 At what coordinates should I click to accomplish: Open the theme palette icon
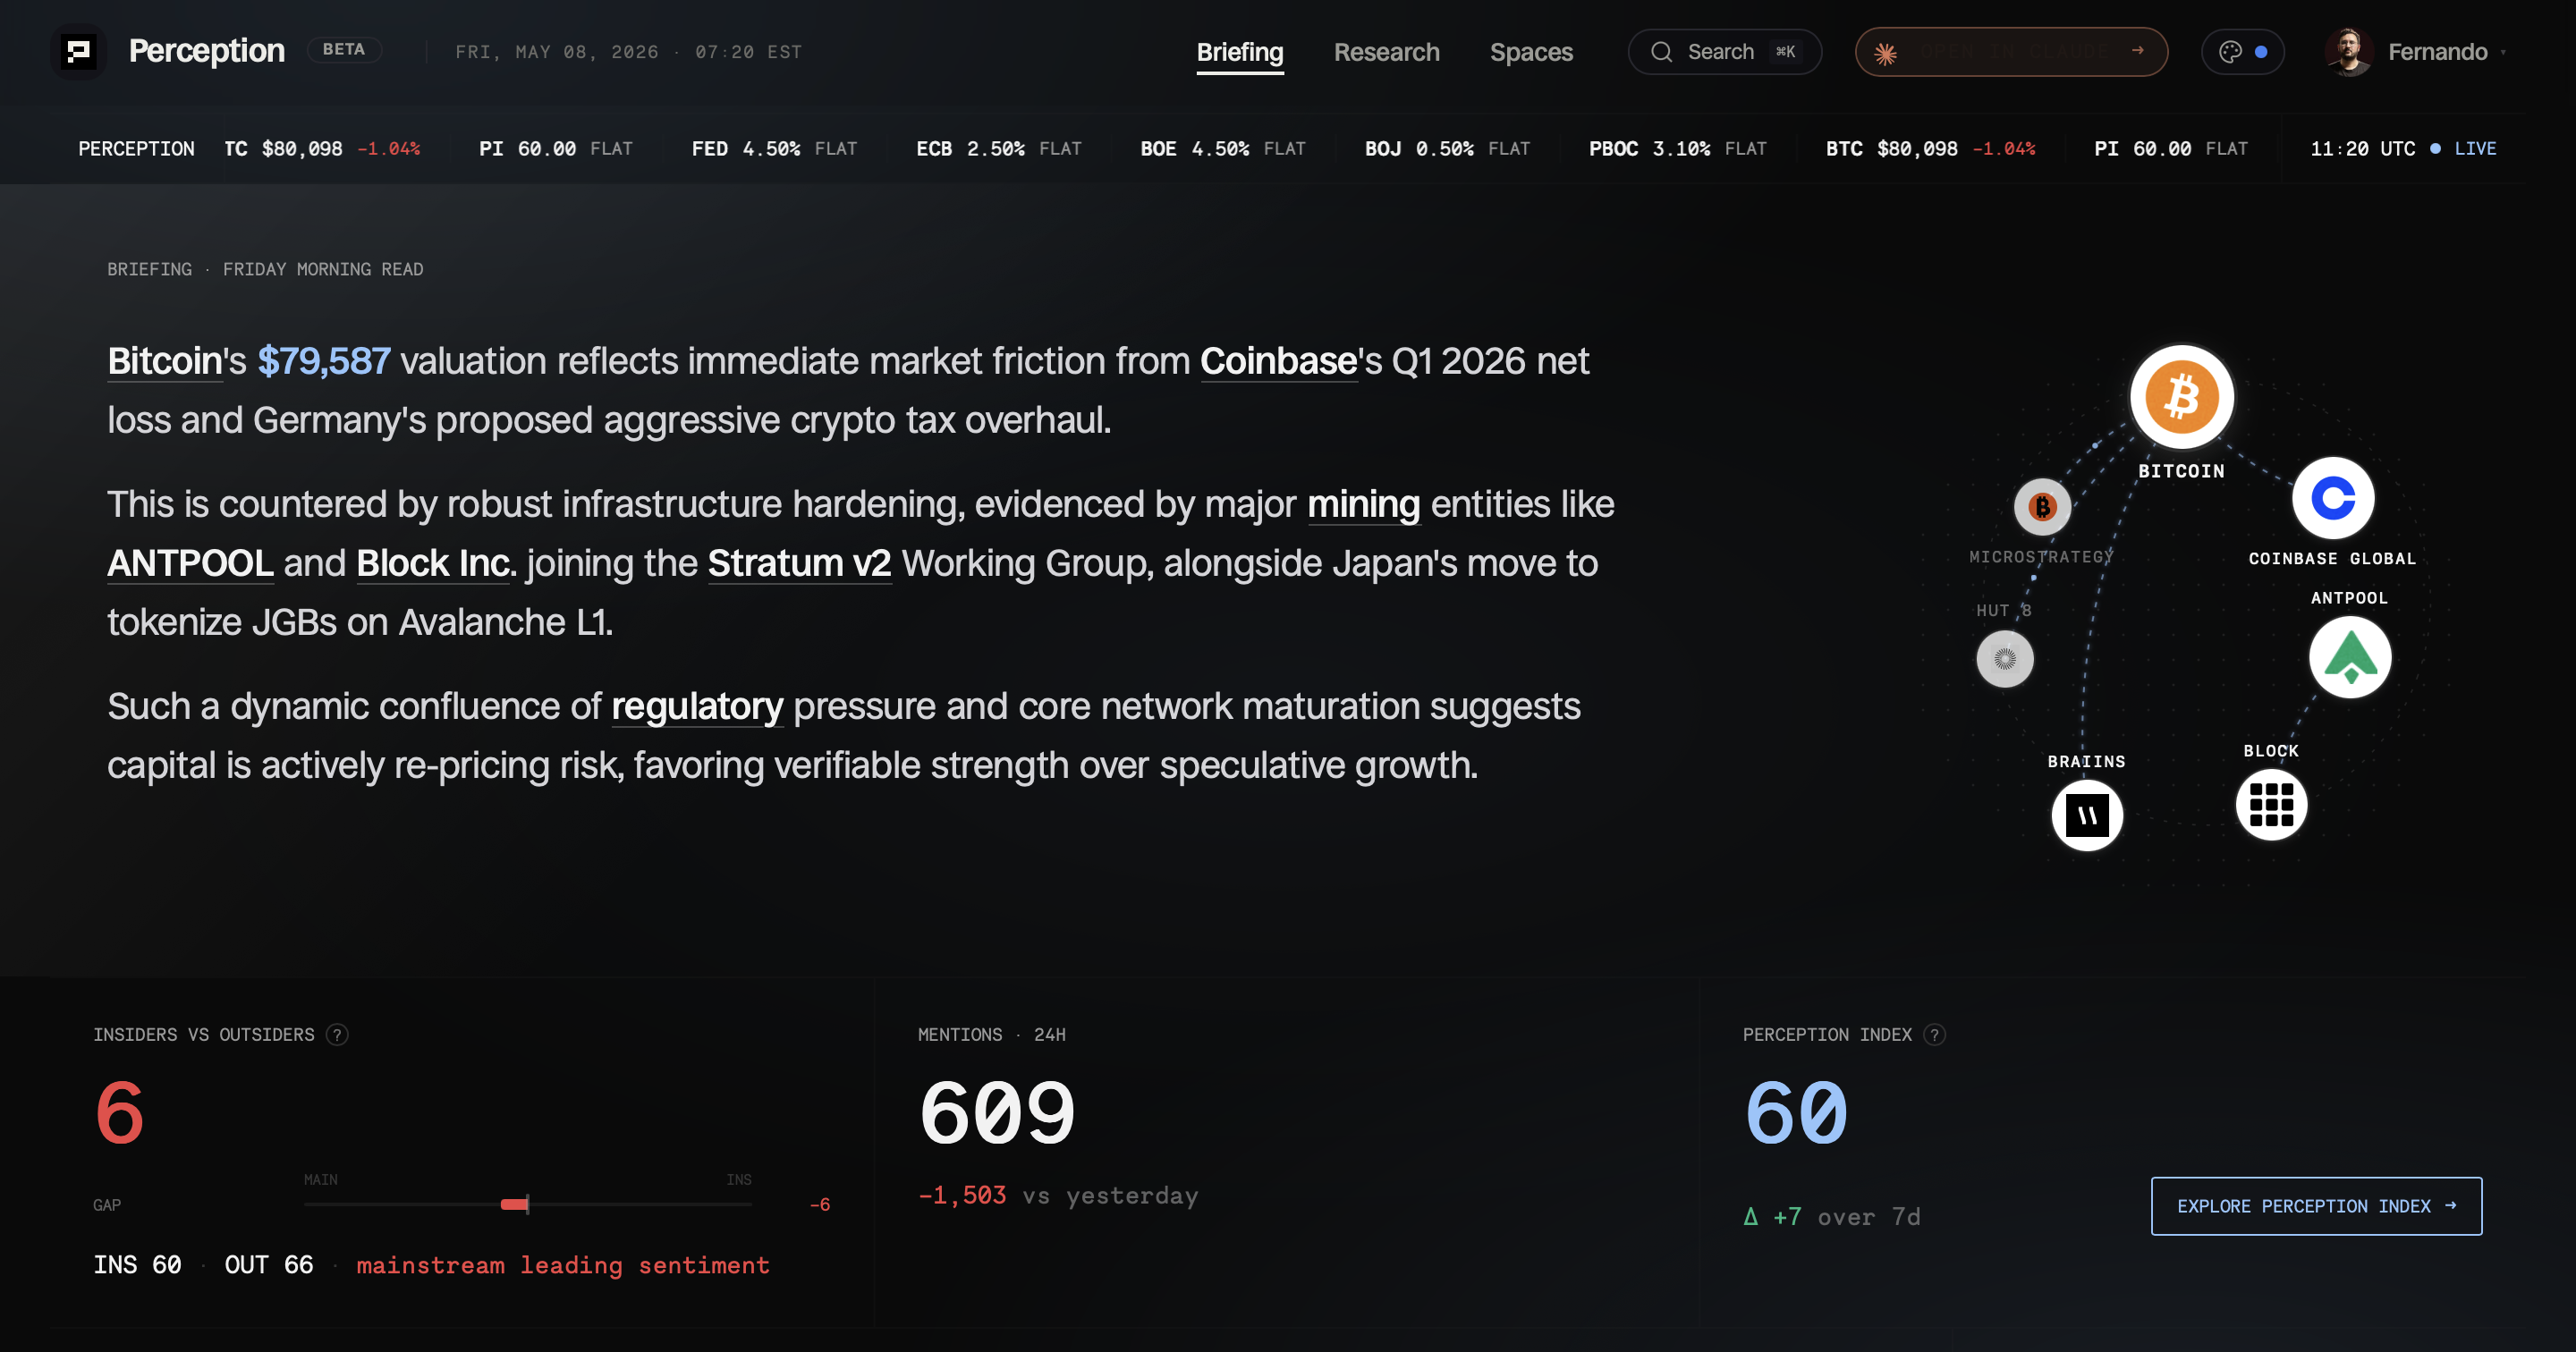point(2230,52)
